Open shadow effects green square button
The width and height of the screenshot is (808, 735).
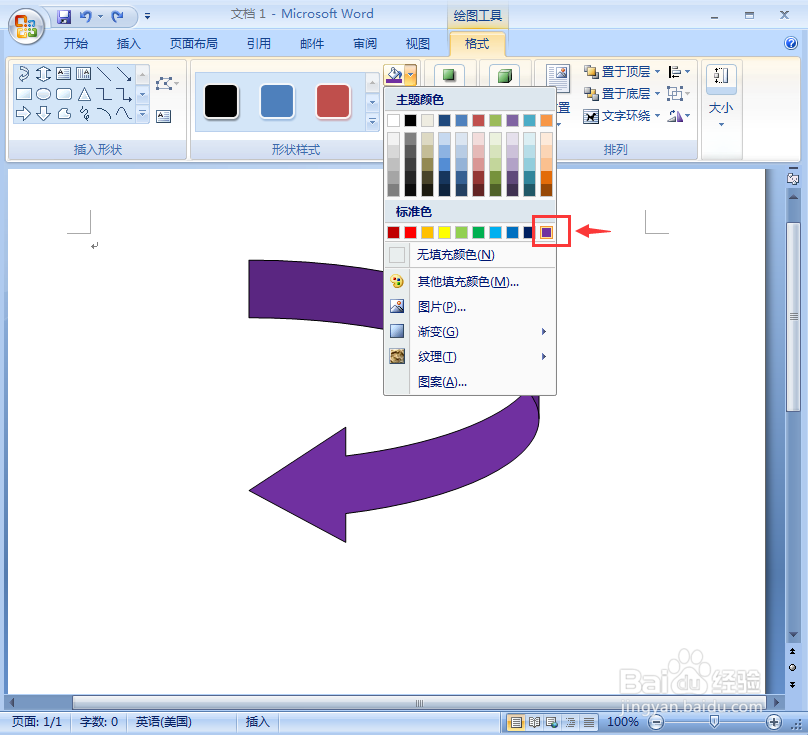click(449, 75)
